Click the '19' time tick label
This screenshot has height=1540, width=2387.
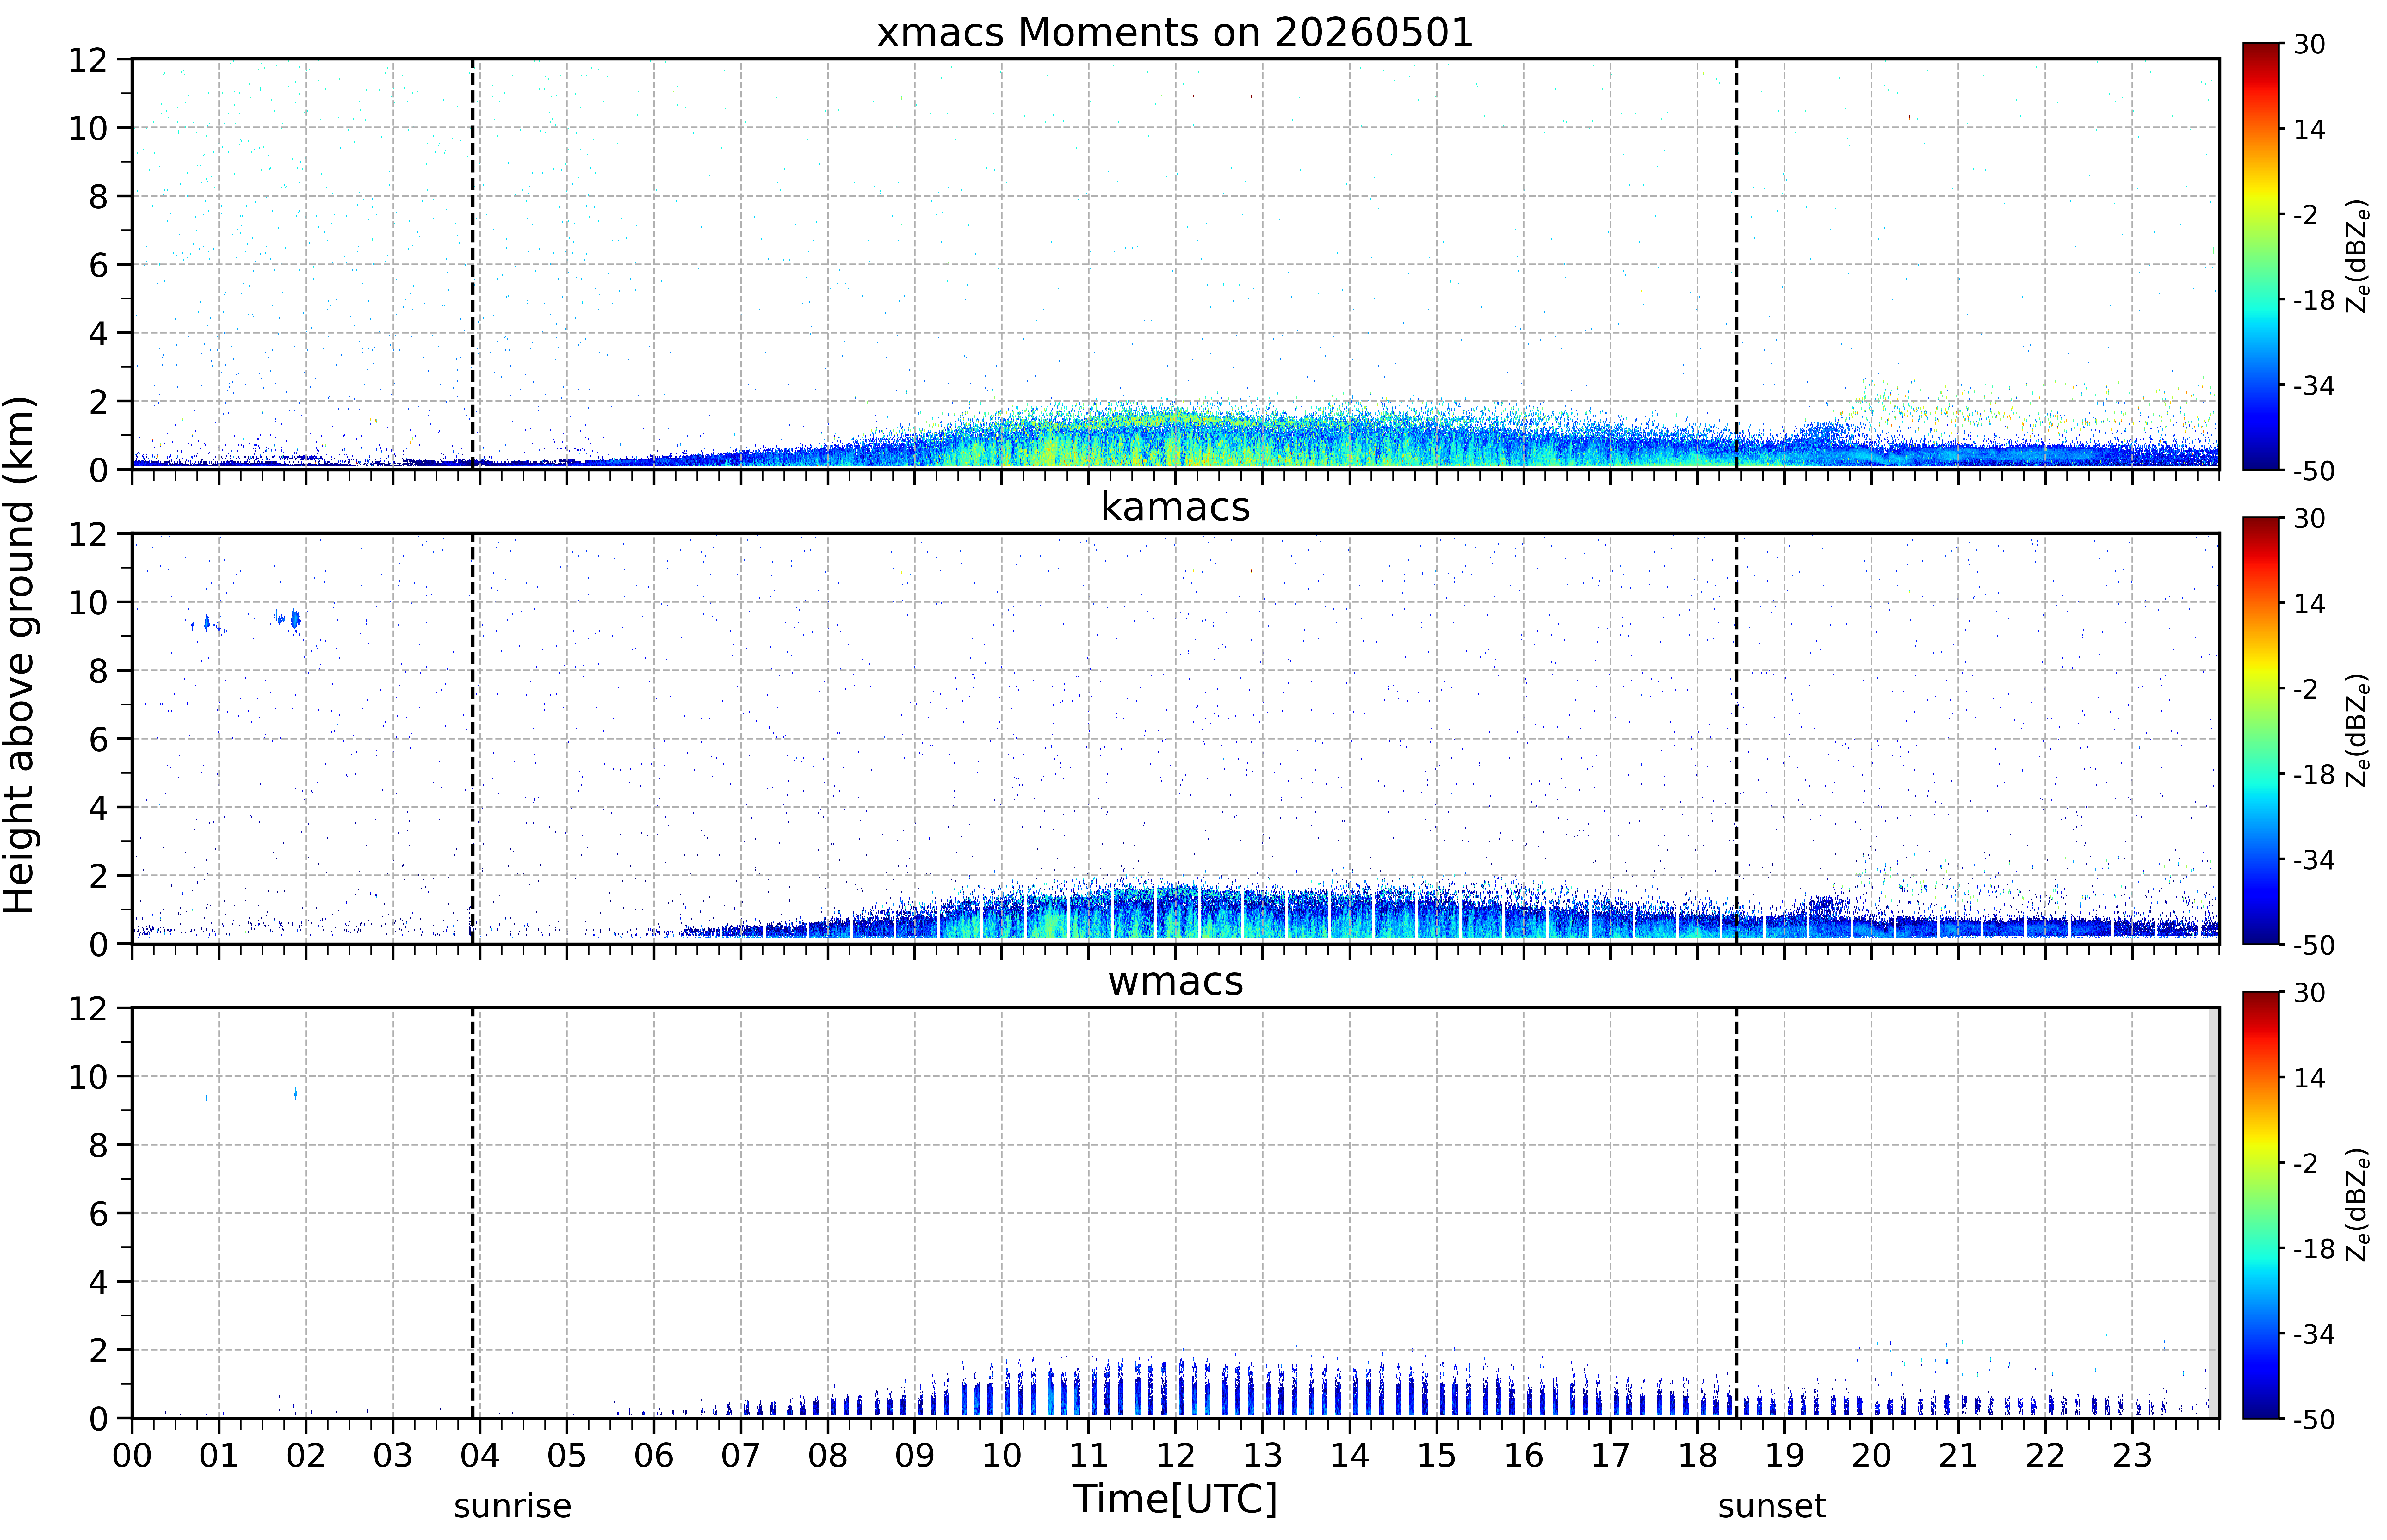point(1785,1456)
